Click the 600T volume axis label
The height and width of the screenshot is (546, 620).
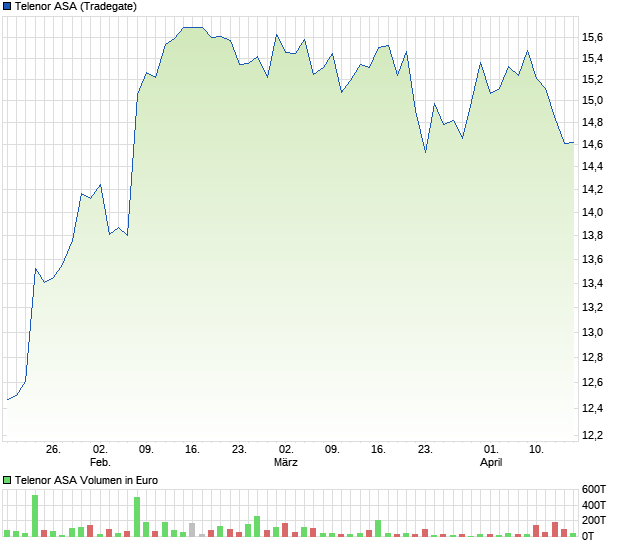[594, 489]
